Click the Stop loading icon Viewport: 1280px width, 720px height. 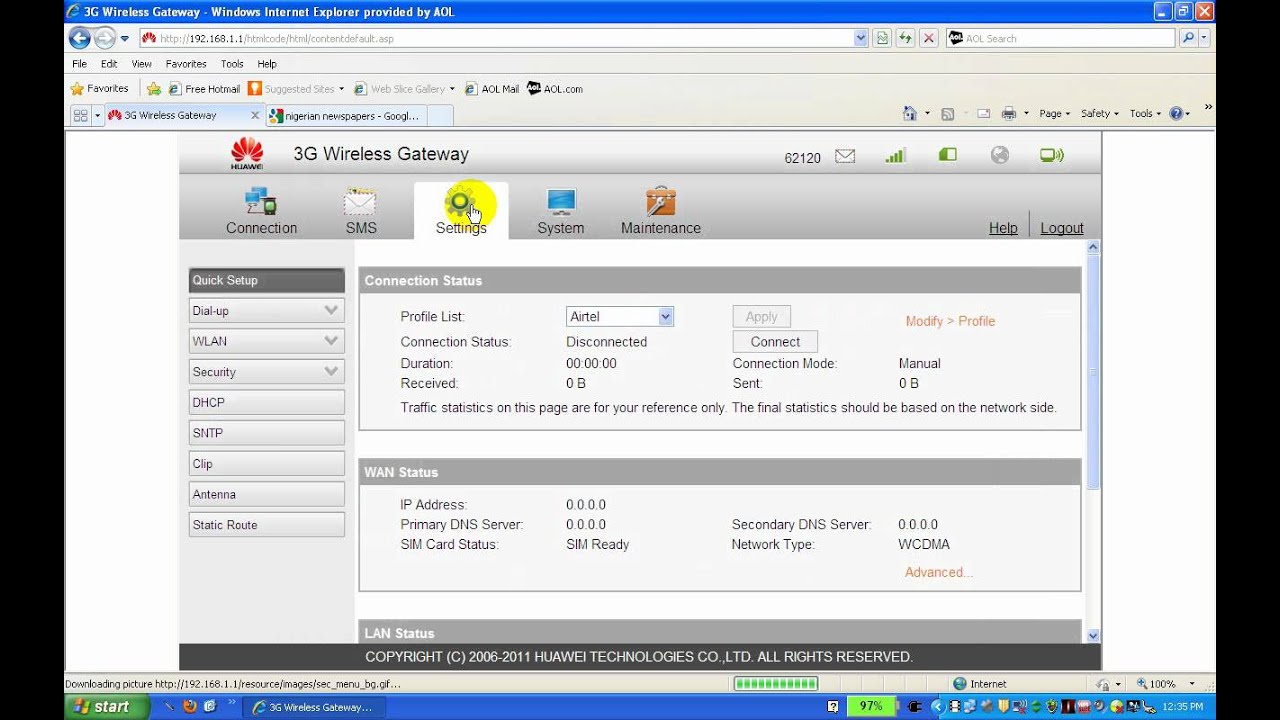(x=929, y=38)
